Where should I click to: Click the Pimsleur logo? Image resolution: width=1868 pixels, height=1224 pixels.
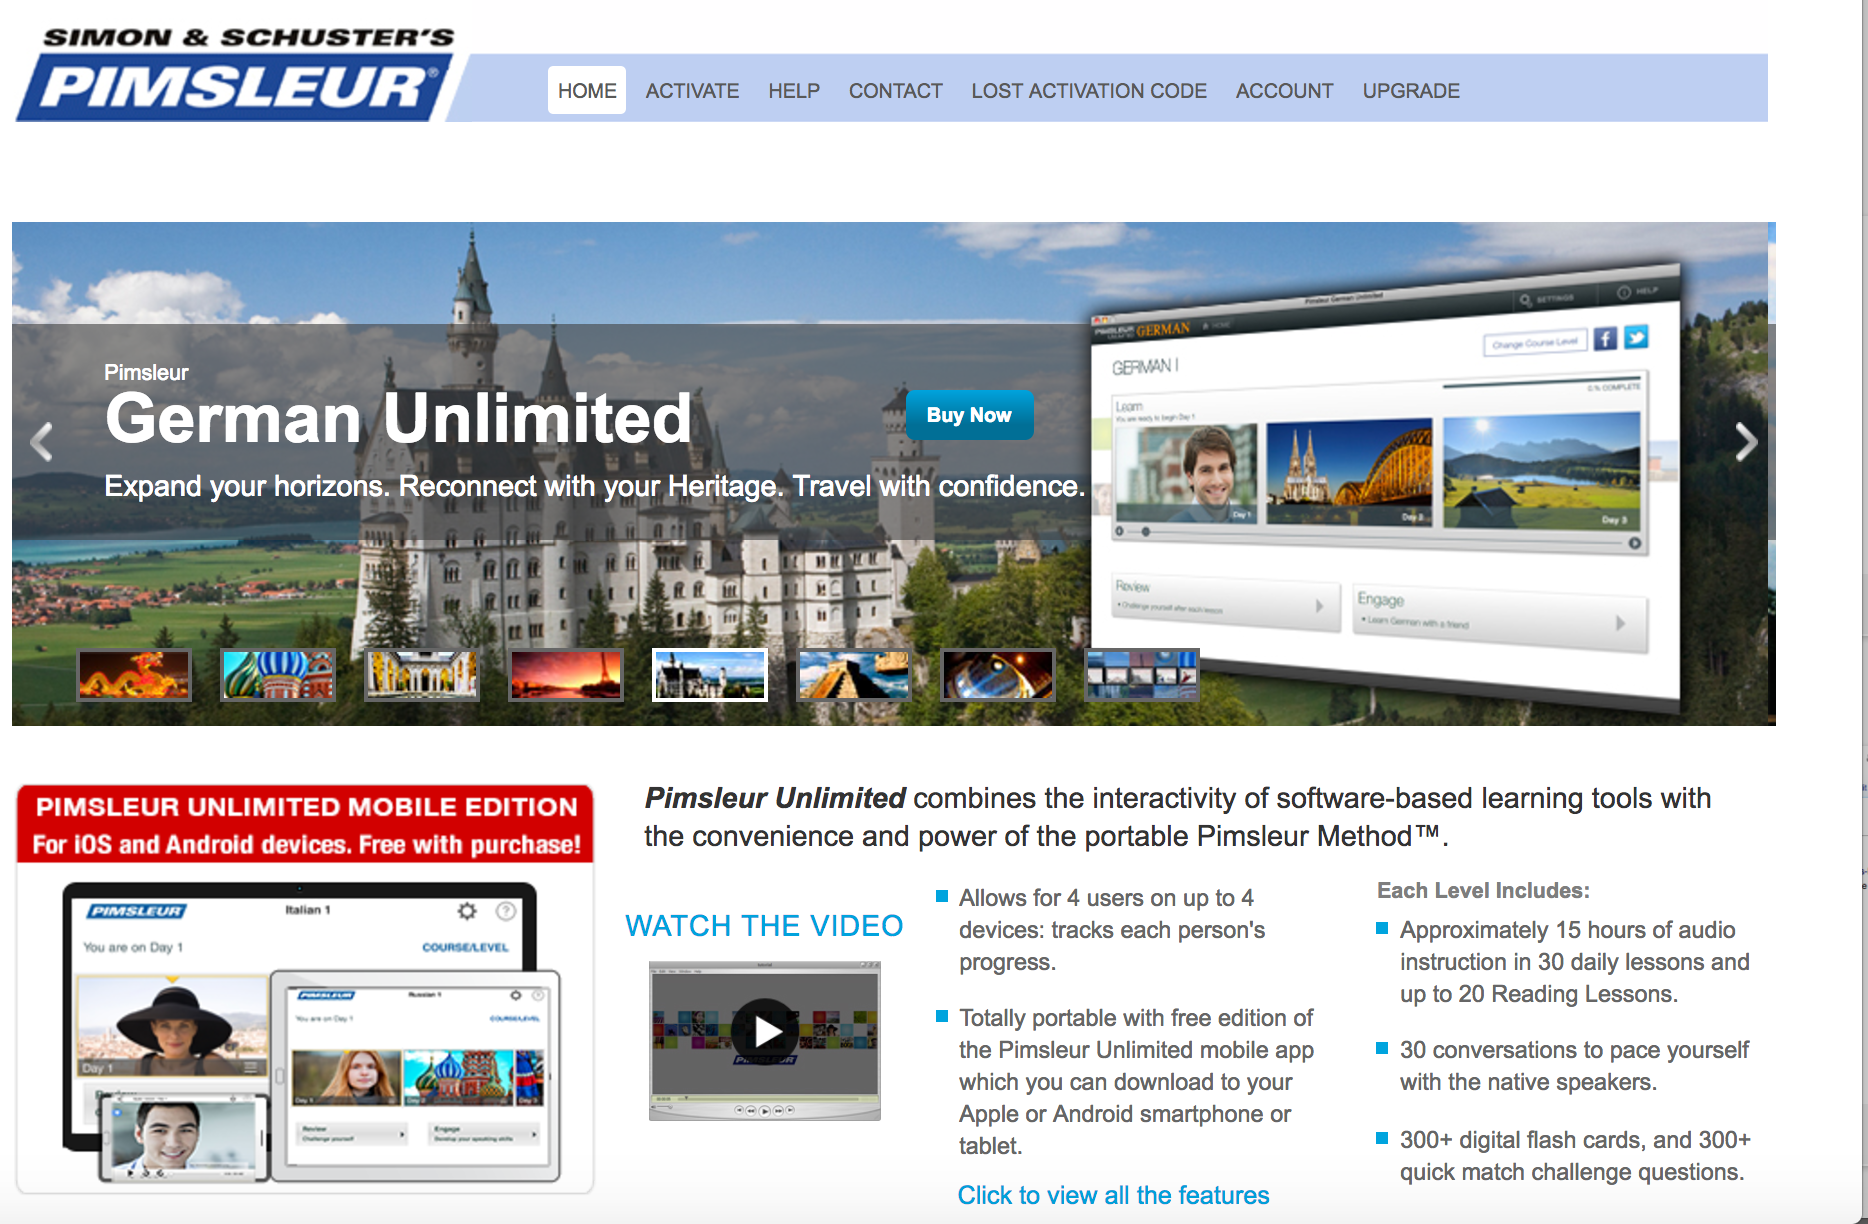(x=236, y=75)
